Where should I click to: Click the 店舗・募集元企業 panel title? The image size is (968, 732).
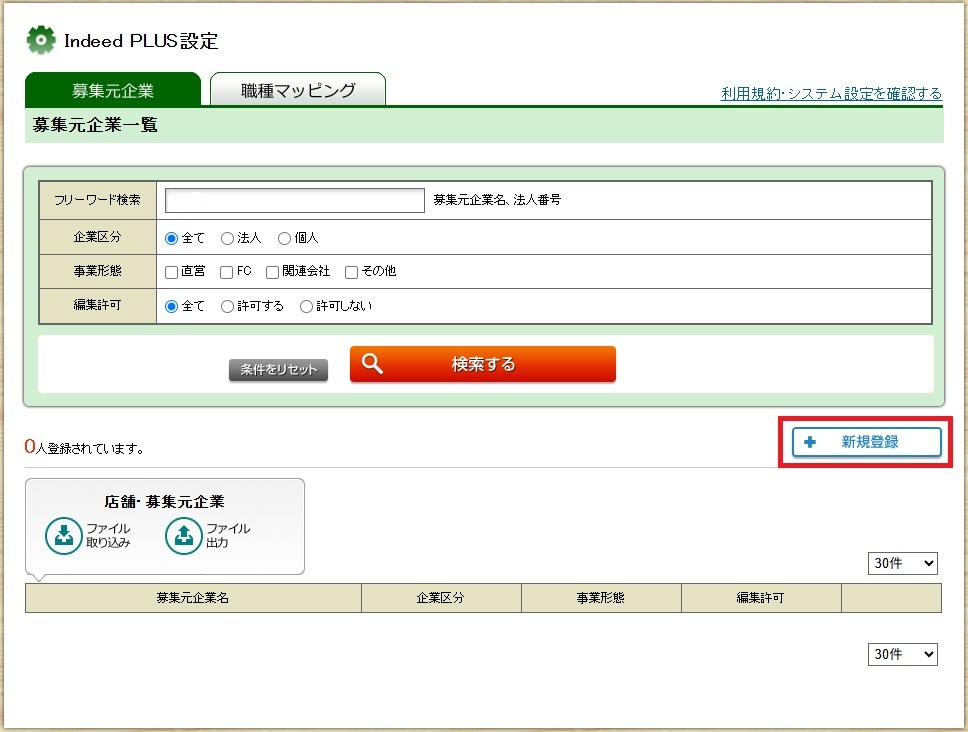[164, 501]
